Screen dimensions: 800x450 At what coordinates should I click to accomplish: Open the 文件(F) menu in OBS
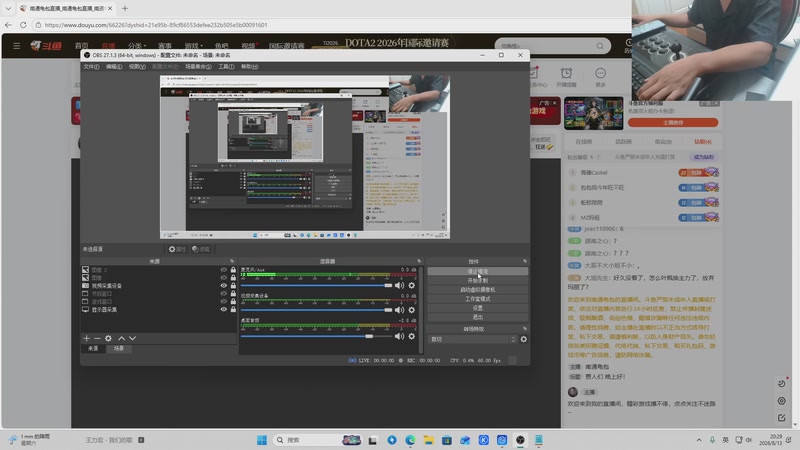point(91,66)
